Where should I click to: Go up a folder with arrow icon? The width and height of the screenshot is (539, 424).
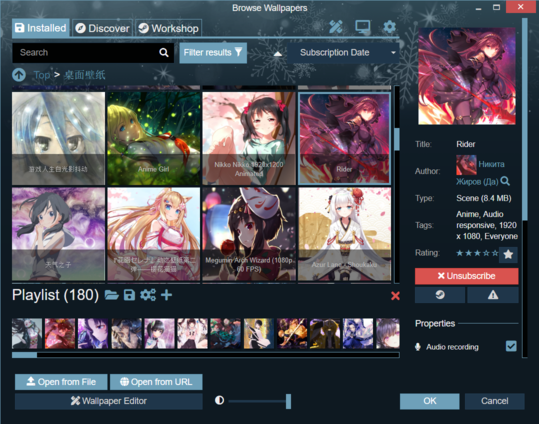click(x=19, y=75)
